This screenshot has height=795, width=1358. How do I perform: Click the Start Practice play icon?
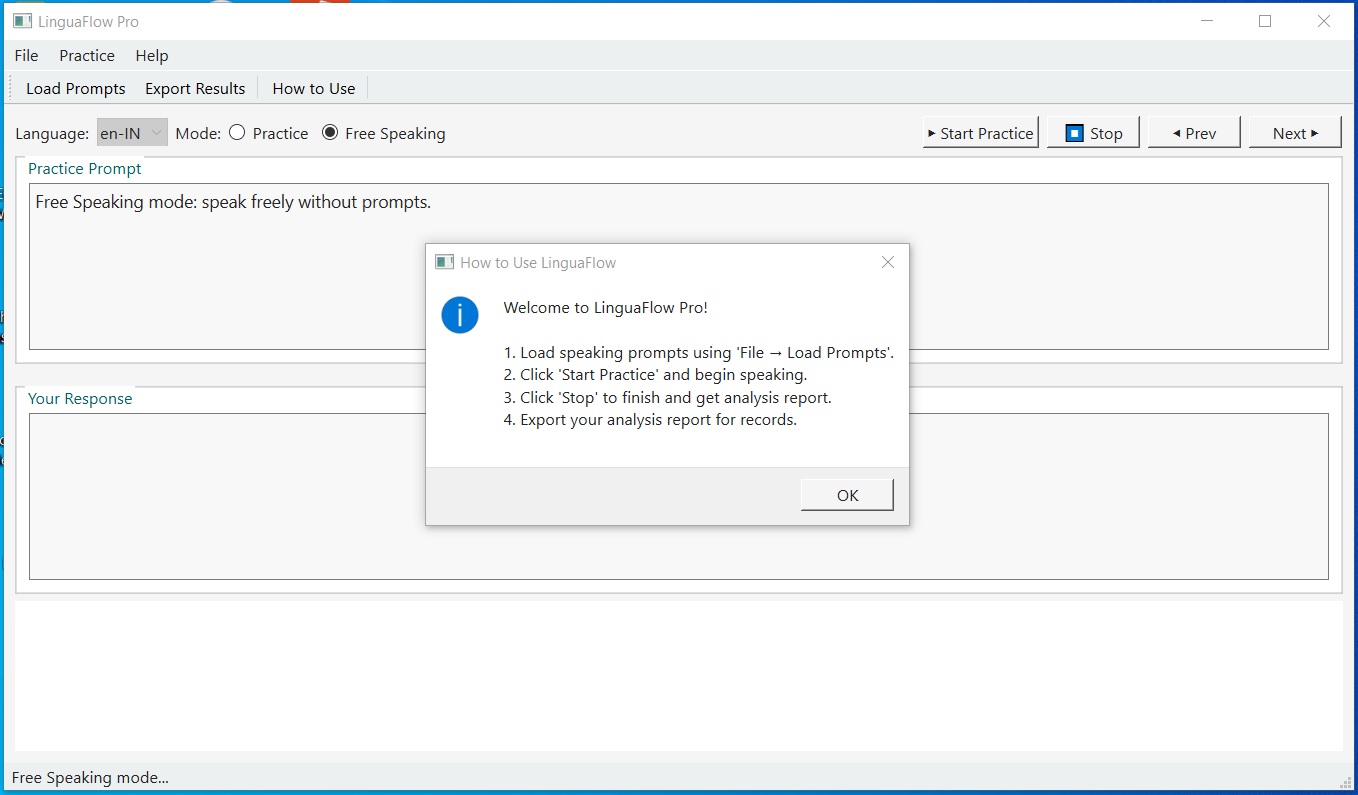pos(930,132)
